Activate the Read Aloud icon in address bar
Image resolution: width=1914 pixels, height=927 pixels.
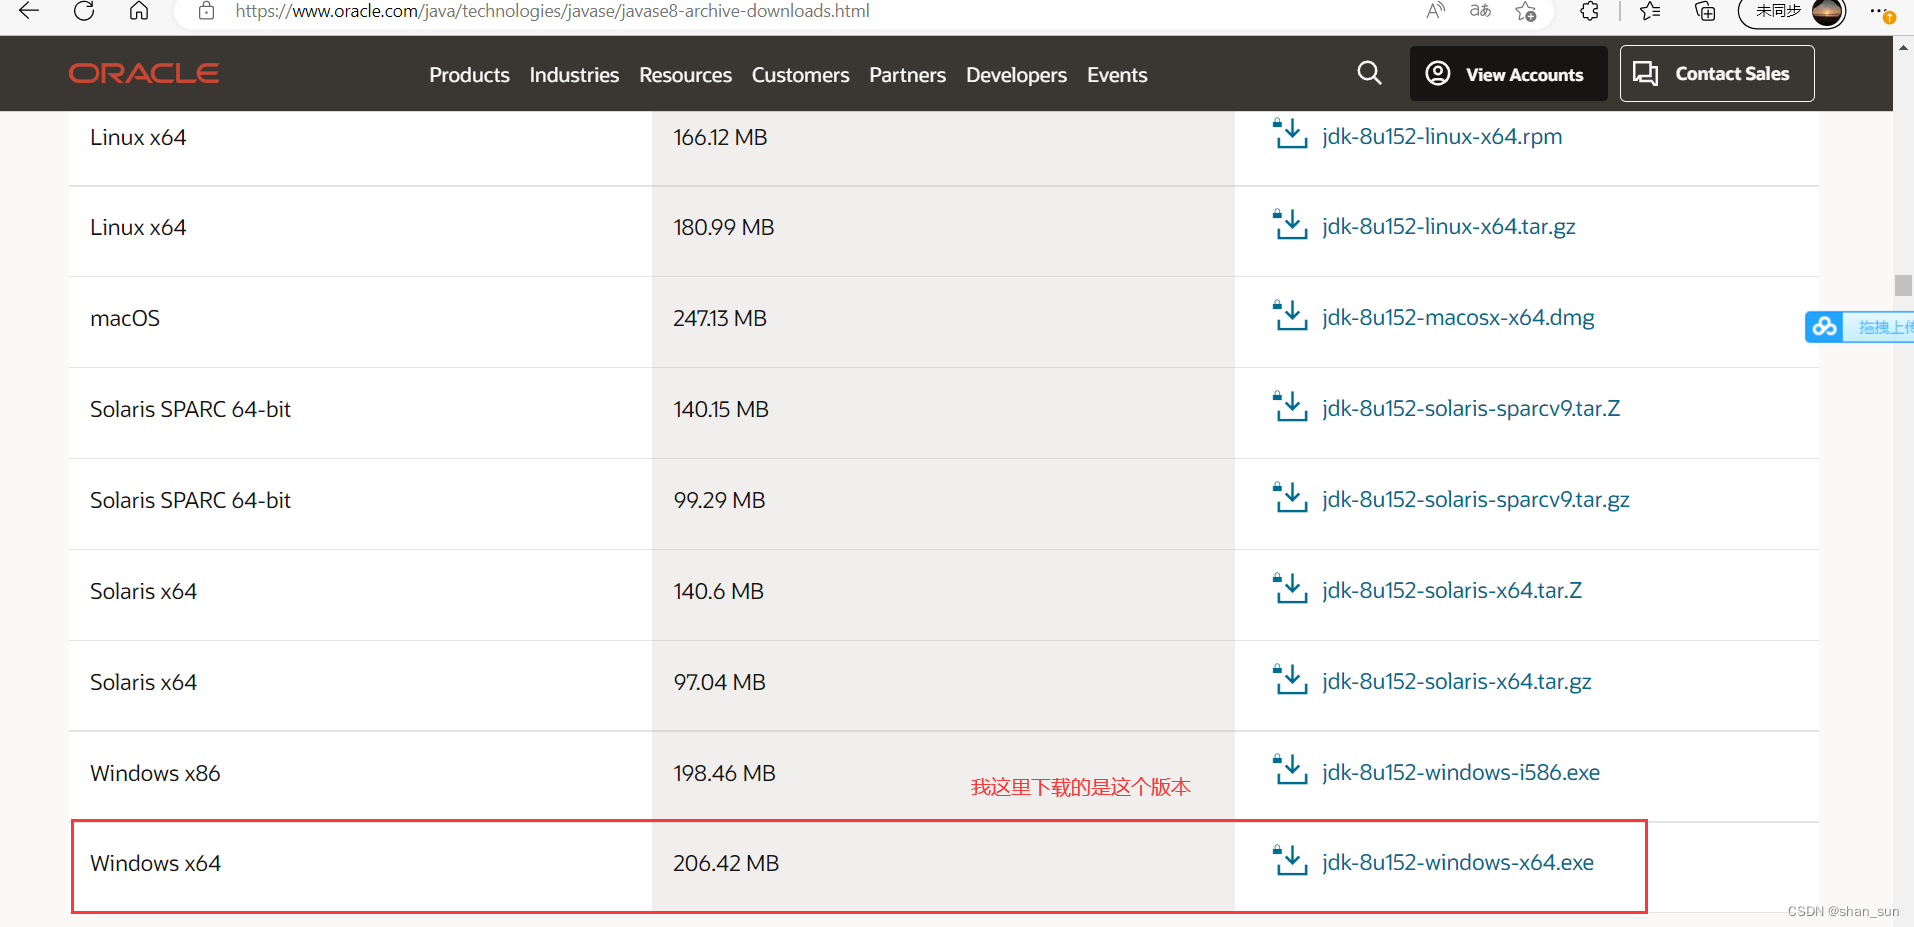1435,11
